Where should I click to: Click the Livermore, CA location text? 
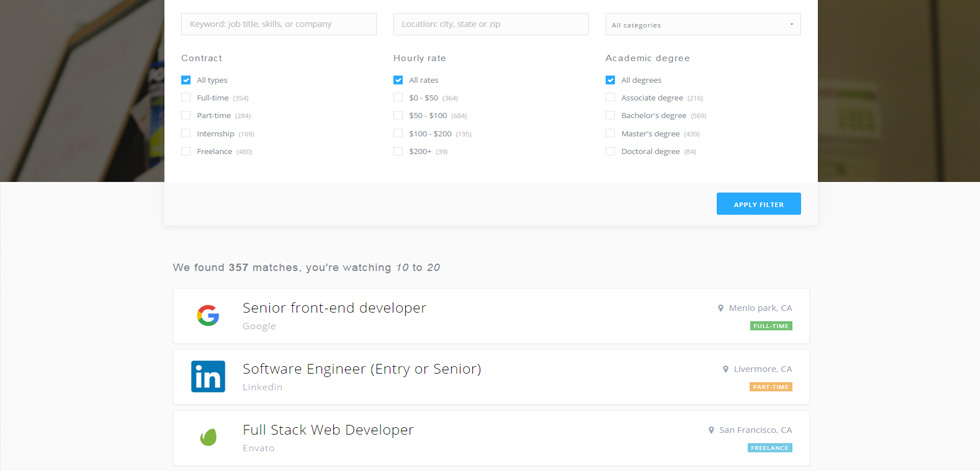click(762, 369)
